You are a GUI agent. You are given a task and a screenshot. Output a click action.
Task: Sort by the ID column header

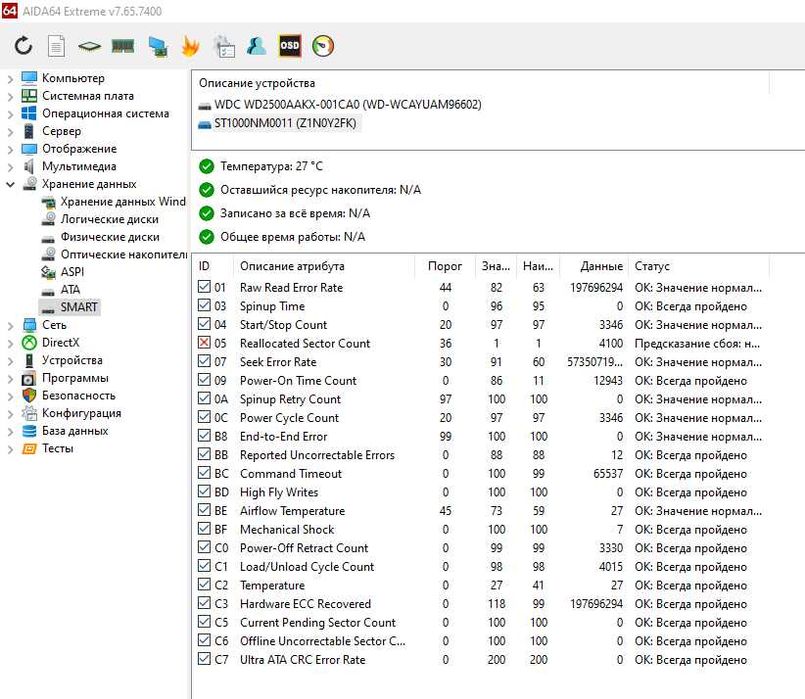pyautogui.click(x=214, y=266)
